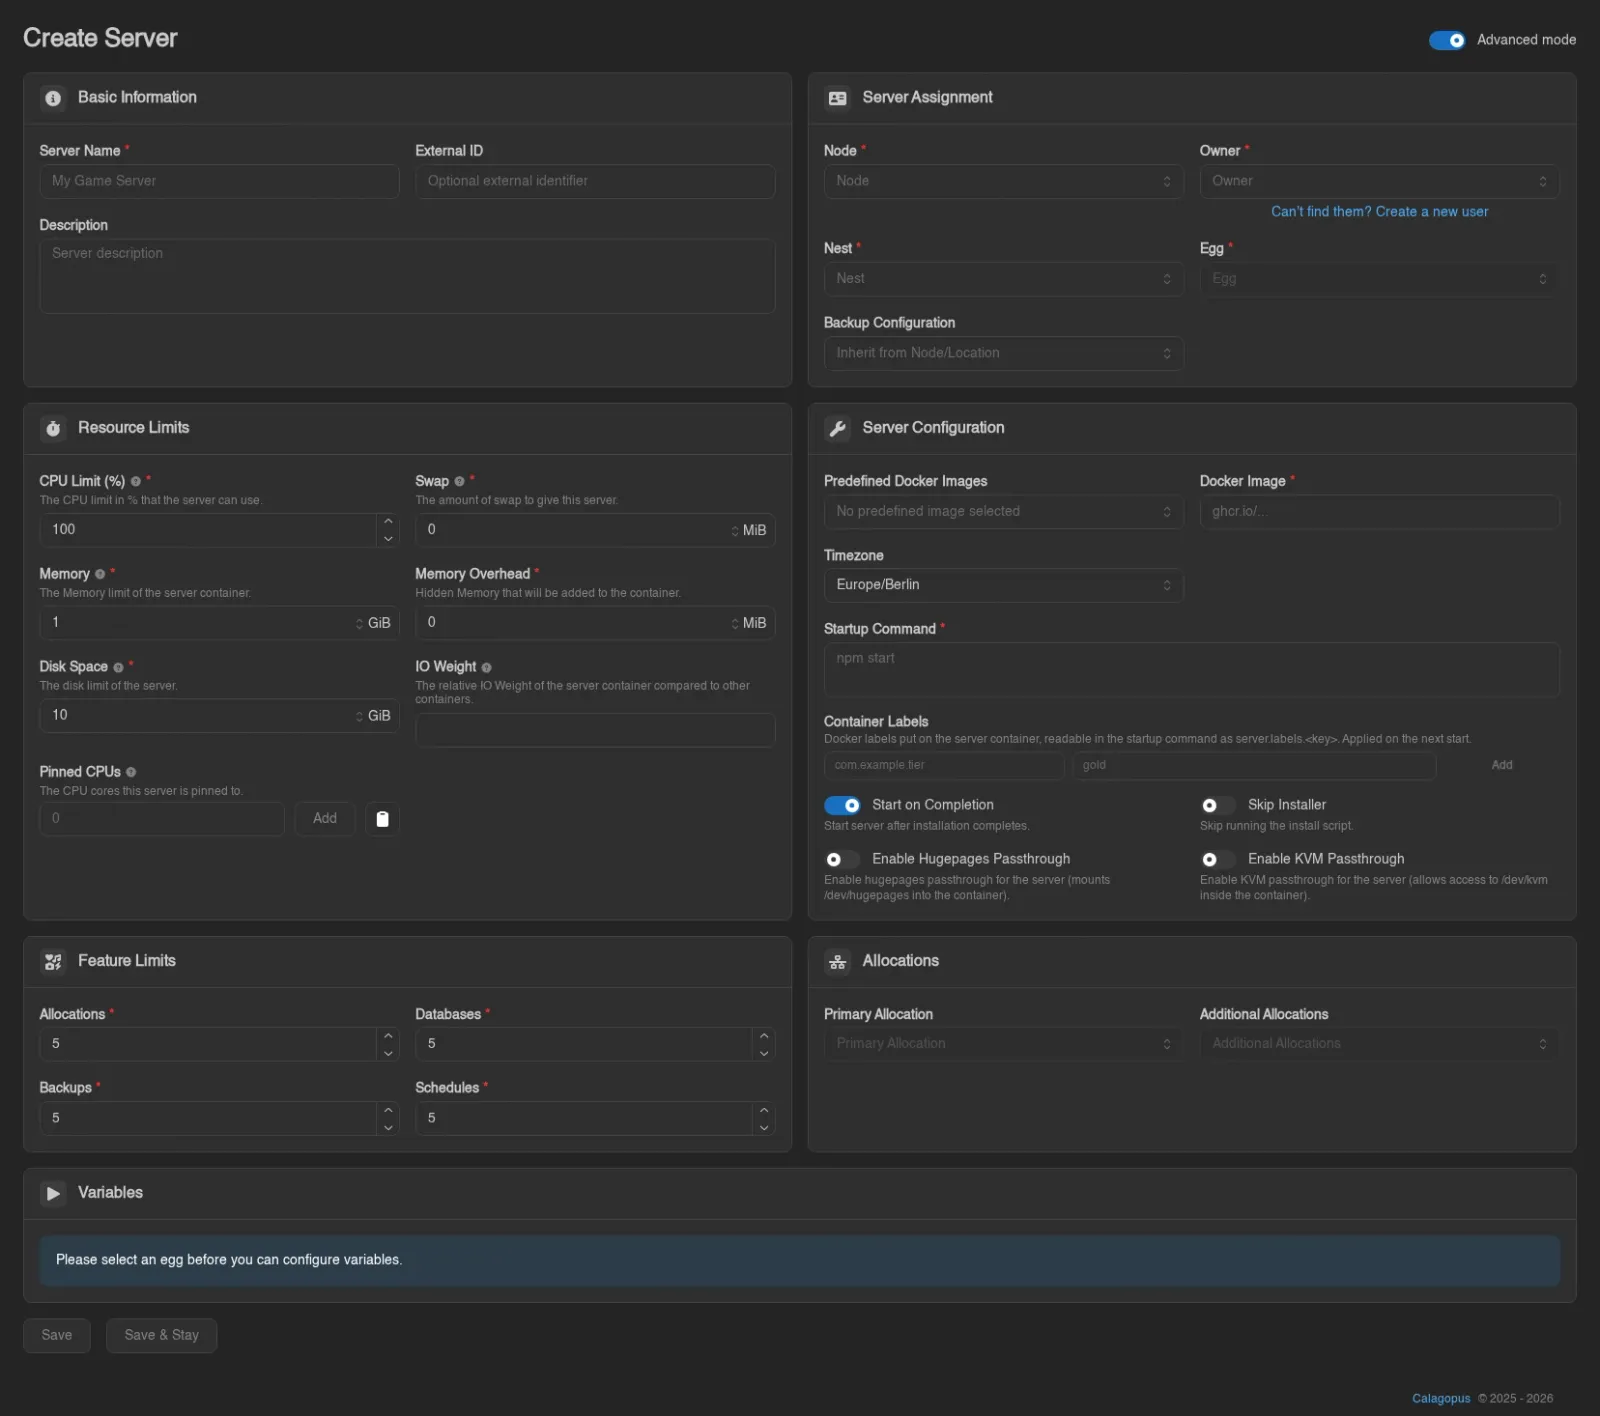Enable Hugepages Passthrough toggle
The height and width of the screenshot is (1416, 1600).
(x=842, y=859)
